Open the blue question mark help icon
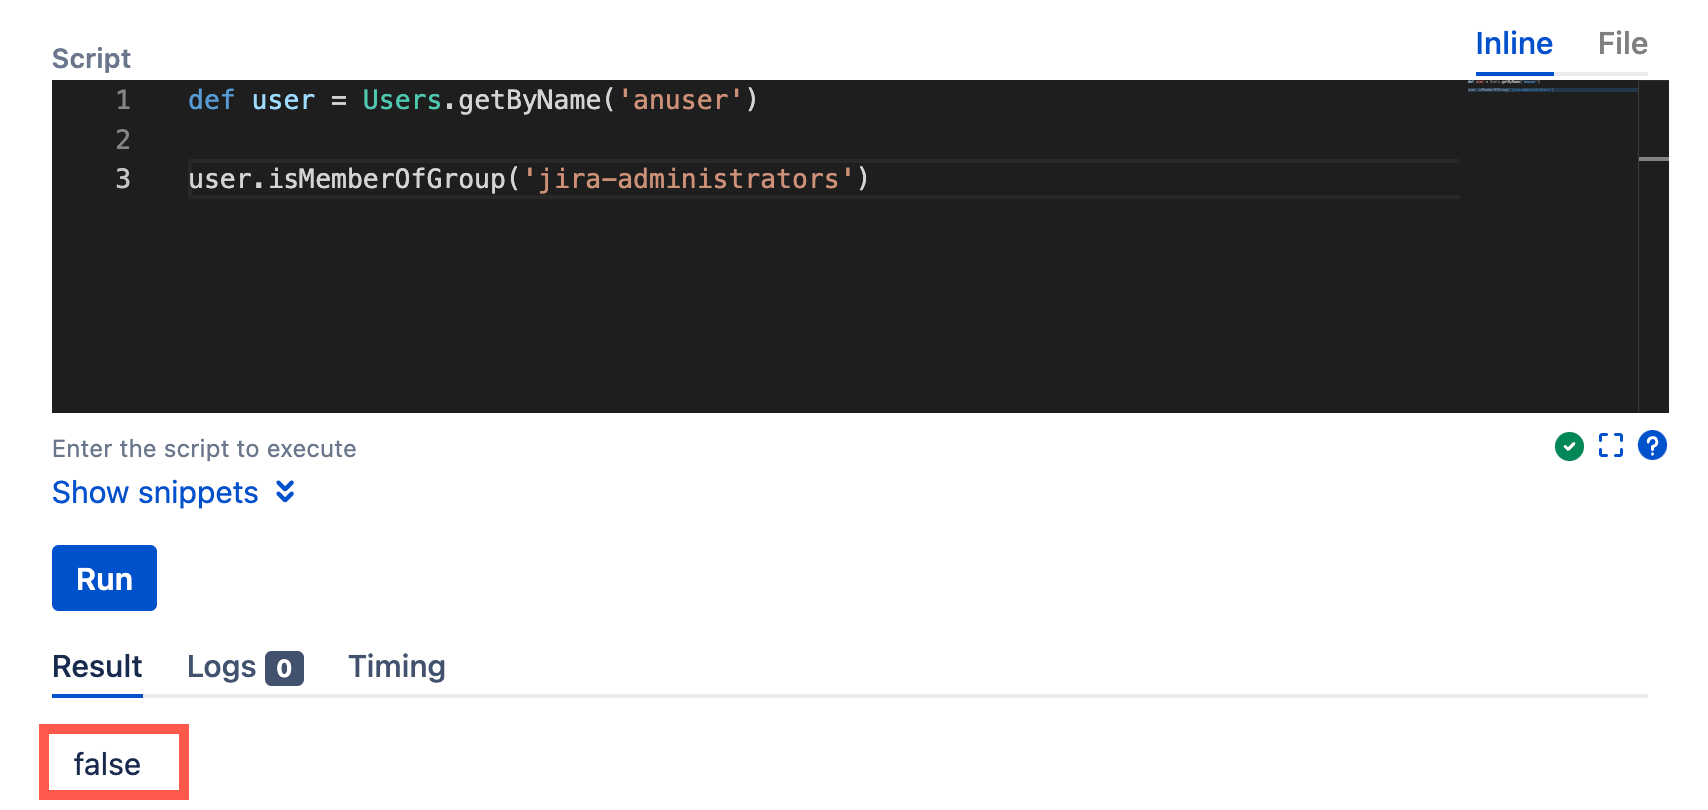This screenshot has height=810, width=1708. (1652, 445)
